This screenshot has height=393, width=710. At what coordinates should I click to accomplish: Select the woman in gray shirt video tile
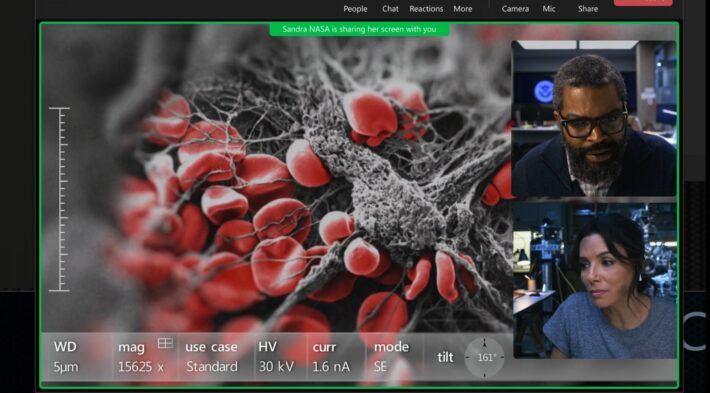(x=595, y=280)
